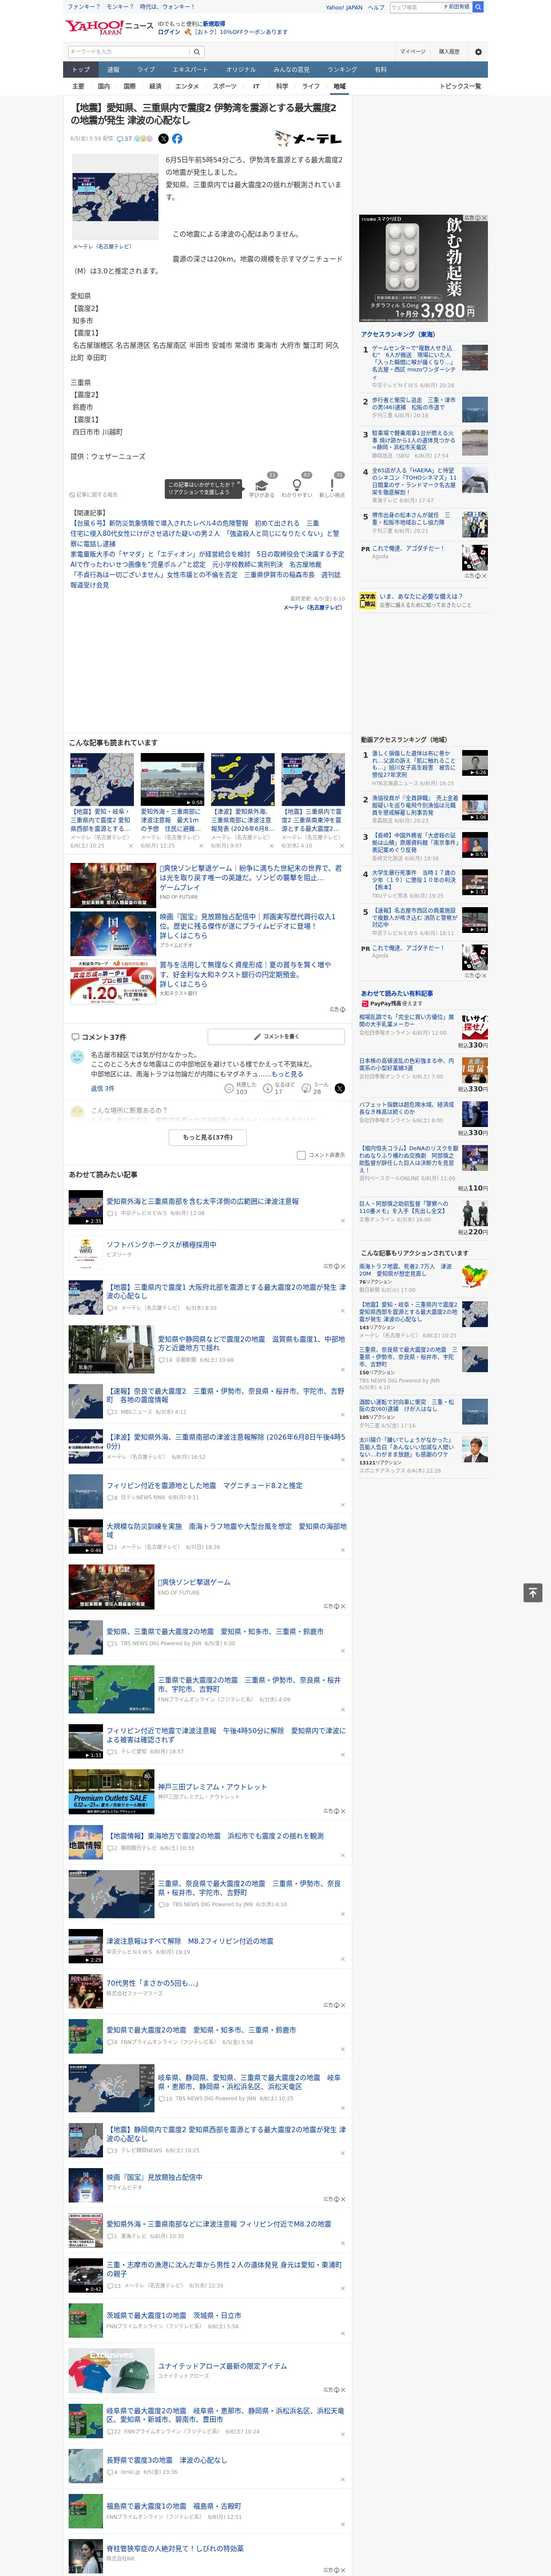The image size is (551, 2576).
Task: Select 科学 category tab
Action: (x=282, y=86)
